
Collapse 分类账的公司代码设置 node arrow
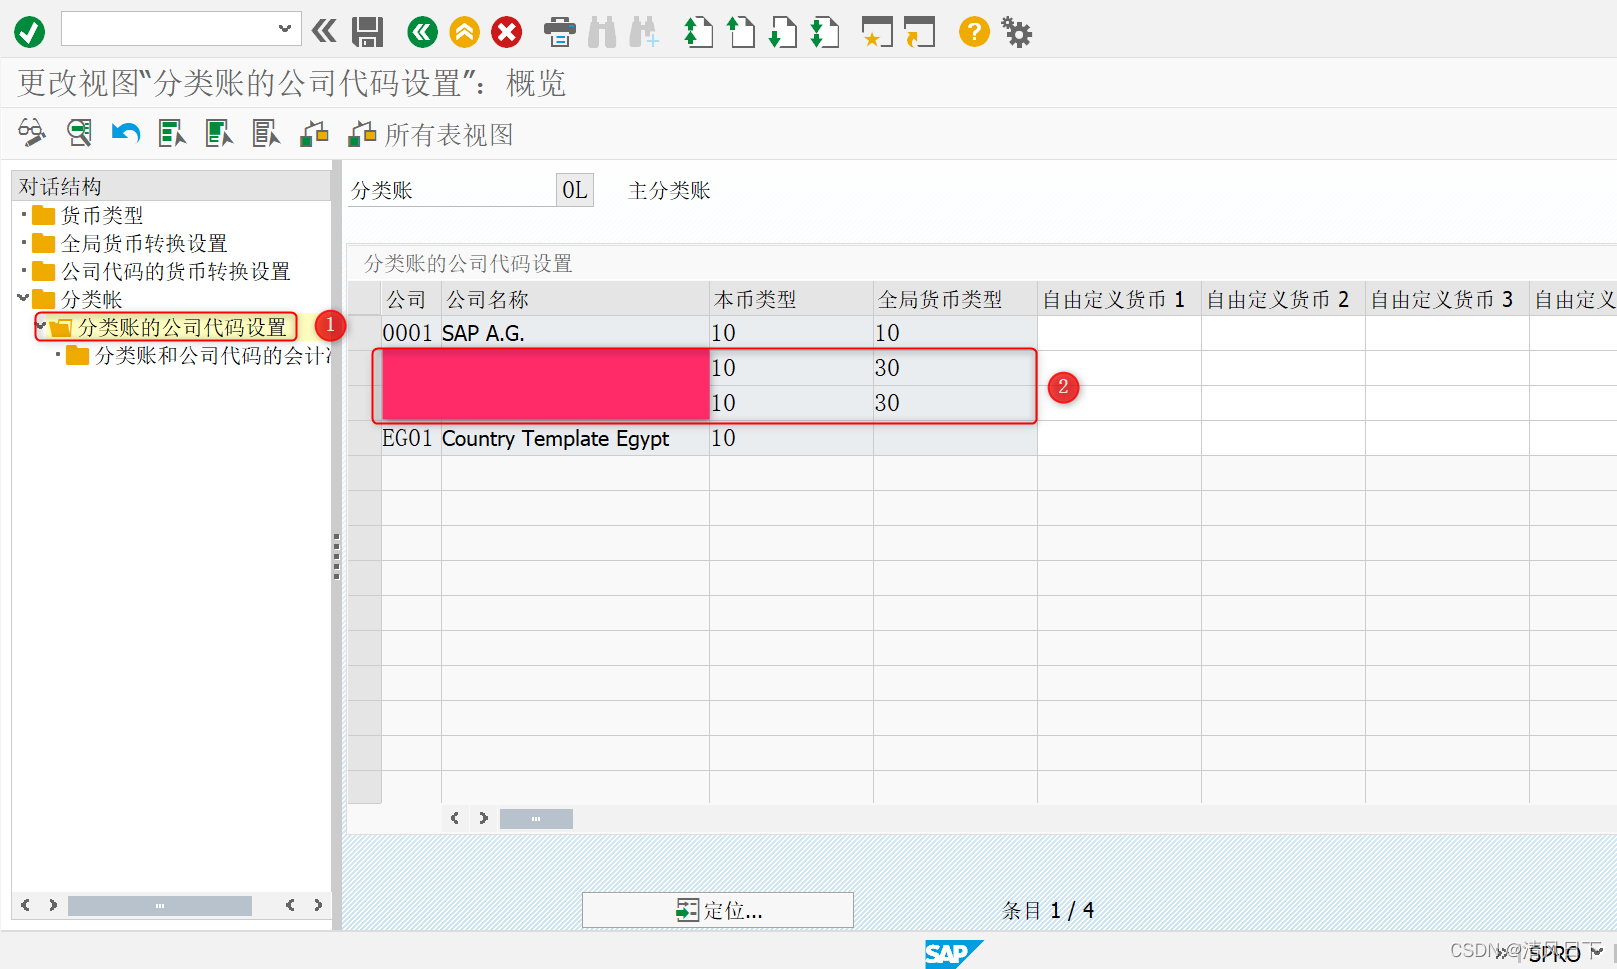tap(41, 325)
